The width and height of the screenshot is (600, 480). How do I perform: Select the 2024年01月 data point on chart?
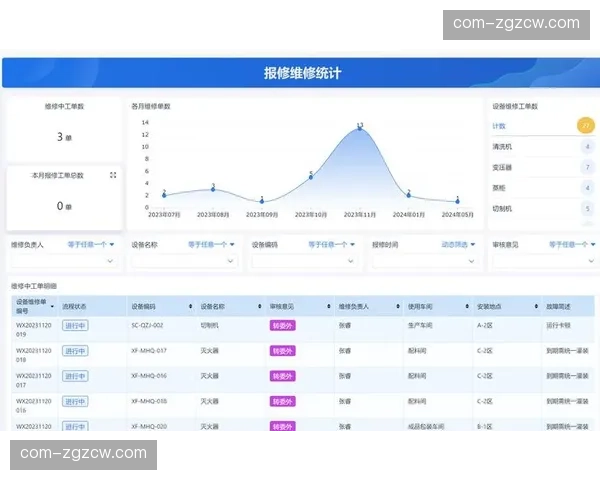click(409, 195)
